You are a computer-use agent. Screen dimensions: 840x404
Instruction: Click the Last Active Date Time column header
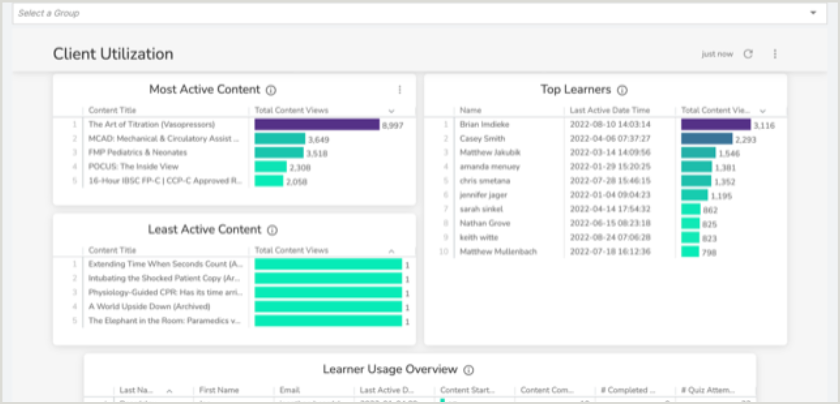point(610,110)
